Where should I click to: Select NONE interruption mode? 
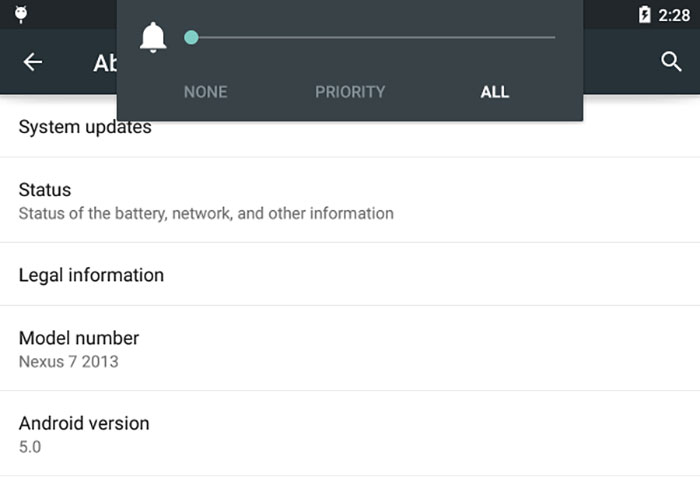[x=206, y=92]
